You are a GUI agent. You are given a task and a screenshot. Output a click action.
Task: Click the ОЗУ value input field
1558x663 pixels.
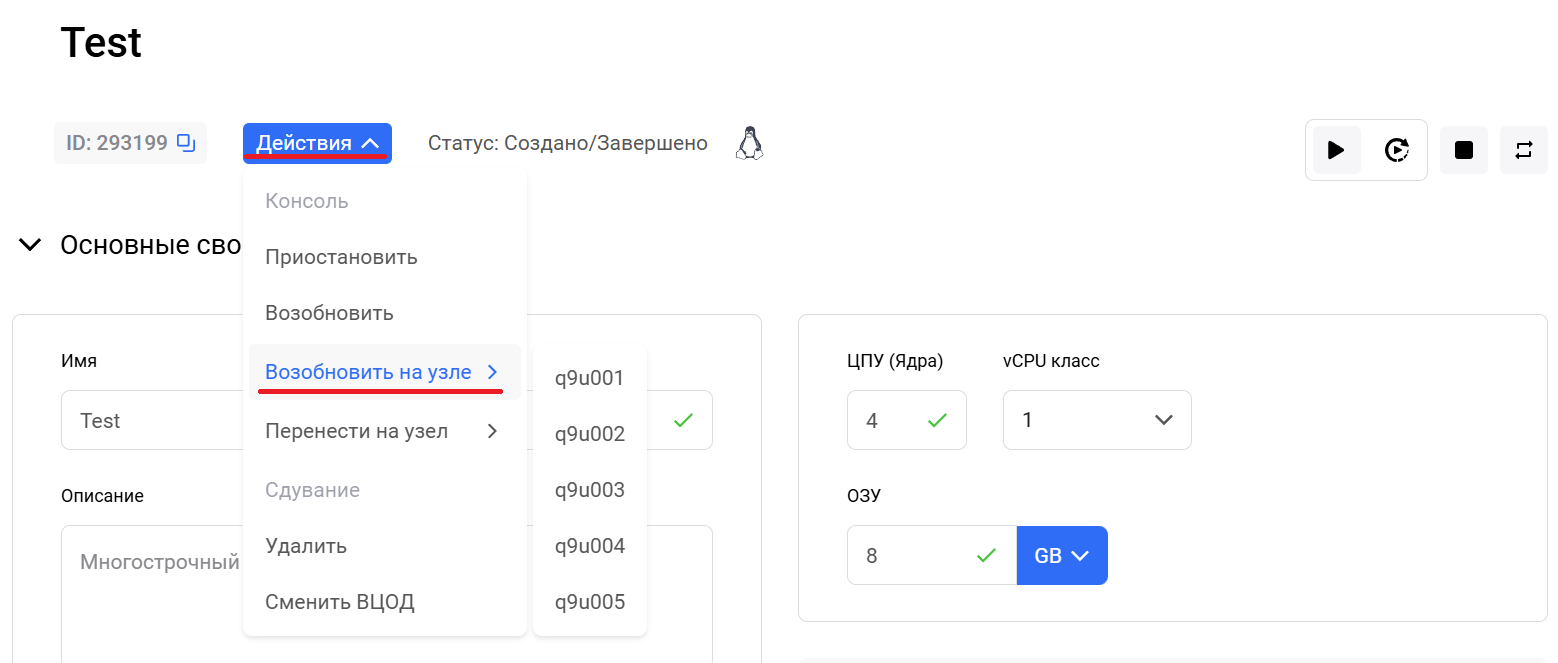932,555
